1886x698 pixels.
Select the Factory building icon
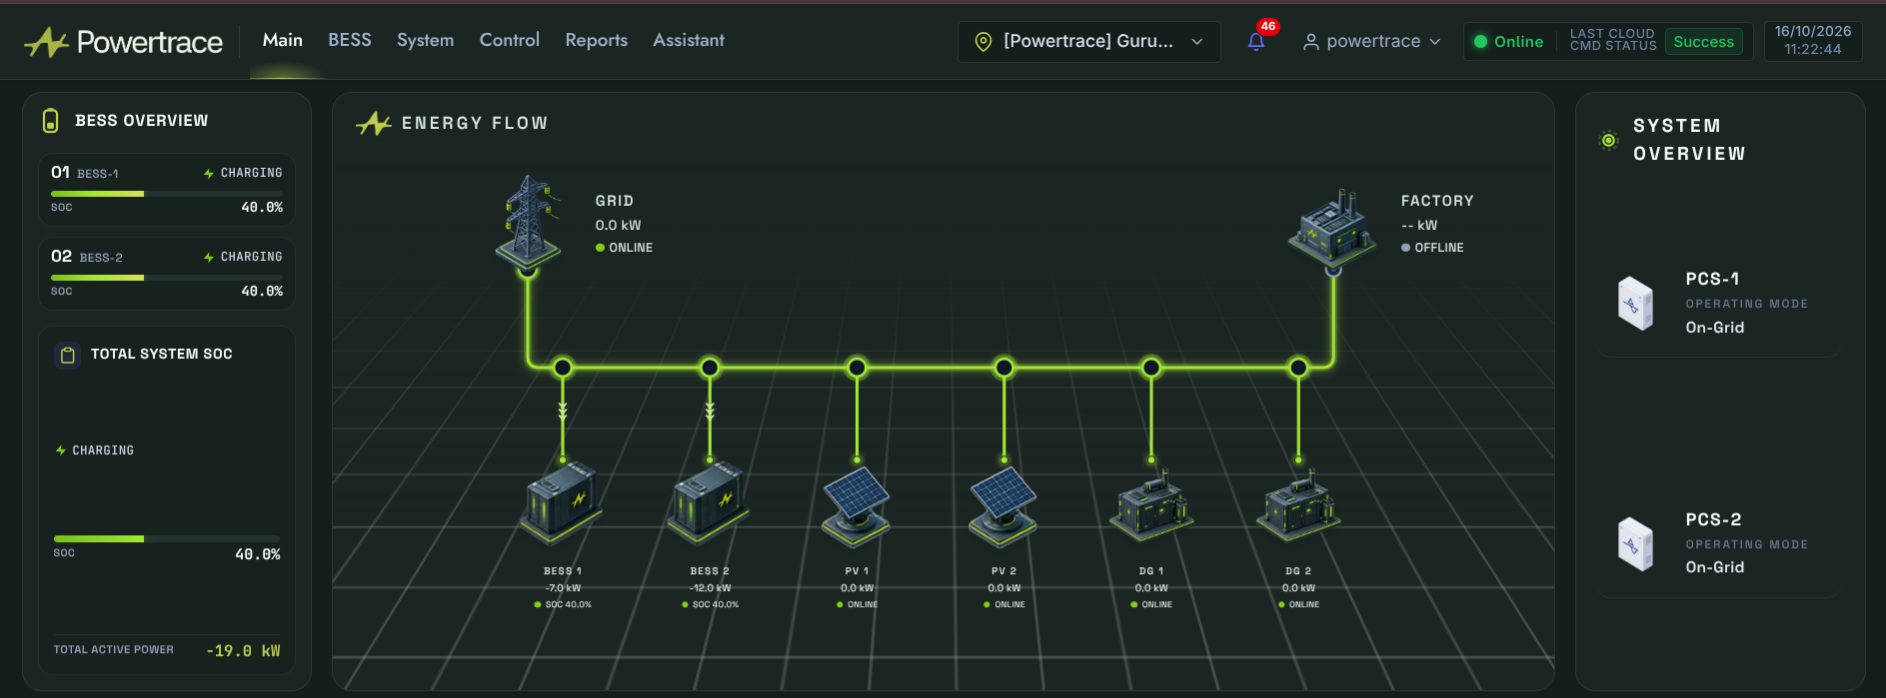tap(1331, 226)
